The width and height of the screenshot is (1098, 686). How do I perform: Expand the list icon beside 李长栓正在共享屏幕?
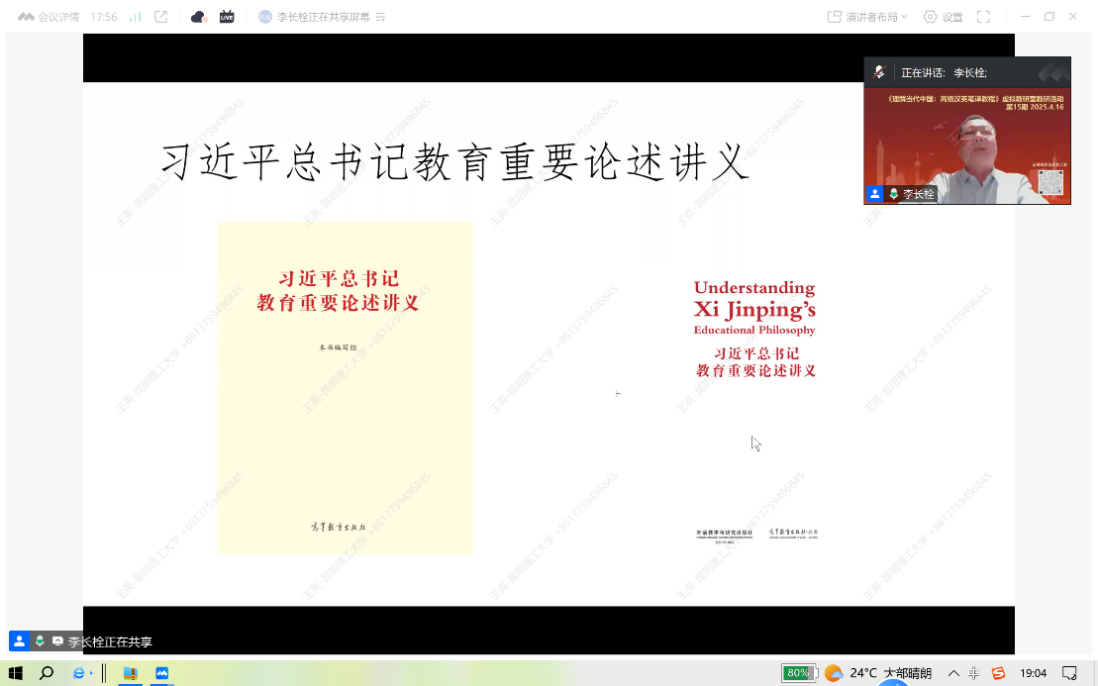380,17
